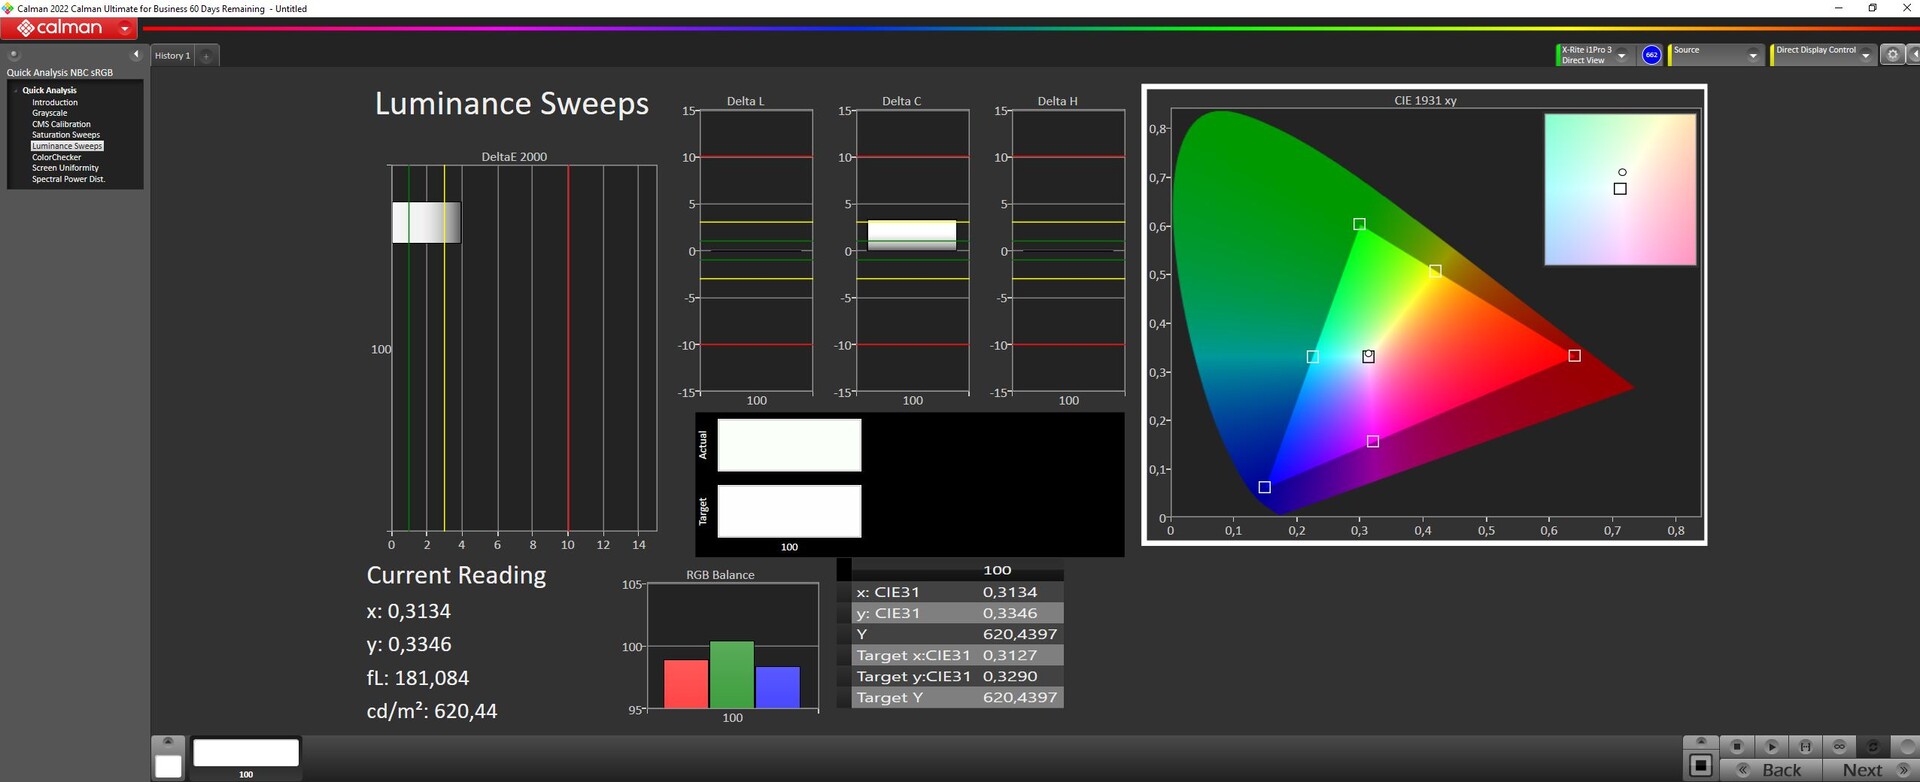Restore down the Calman window
Viewport: 1920px width, 782px height.
1873,8
